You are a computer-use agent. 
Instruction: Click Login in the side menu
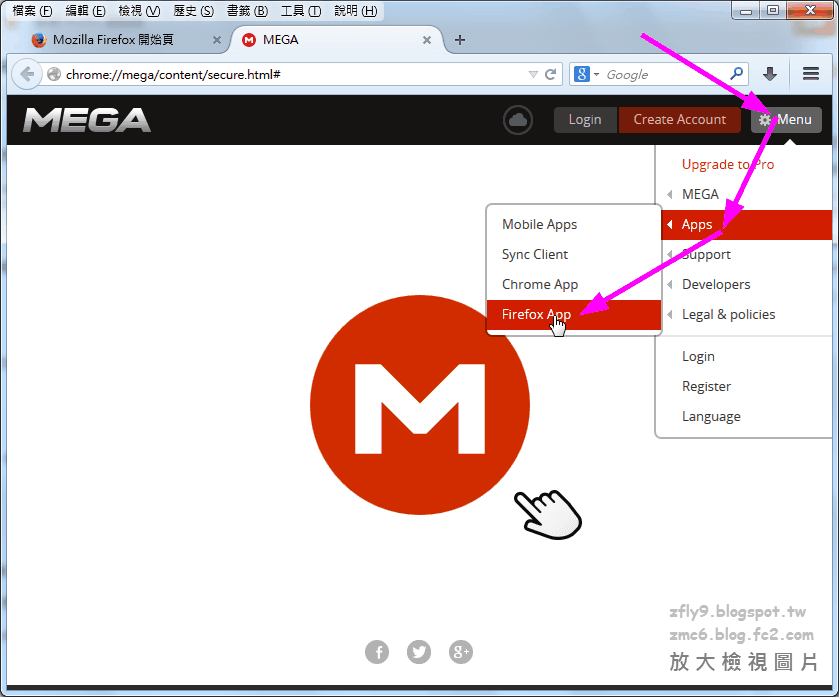[x=698, y=357]
